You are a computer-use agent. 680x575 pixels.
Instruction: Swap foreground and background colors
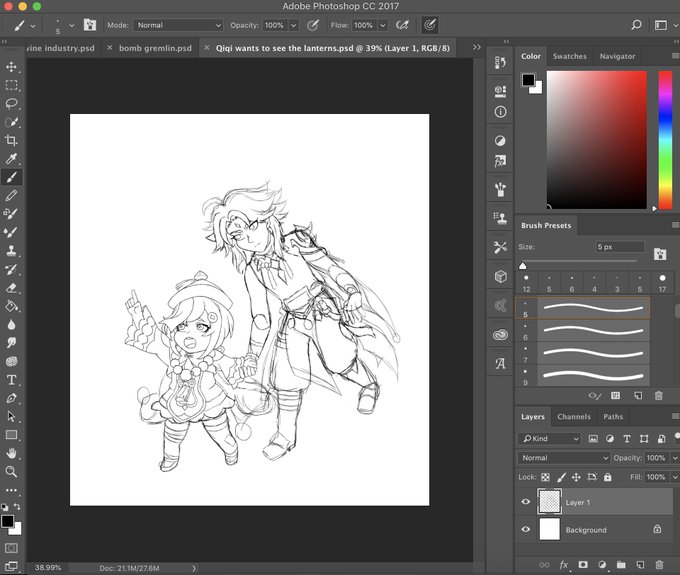point(17,506)
